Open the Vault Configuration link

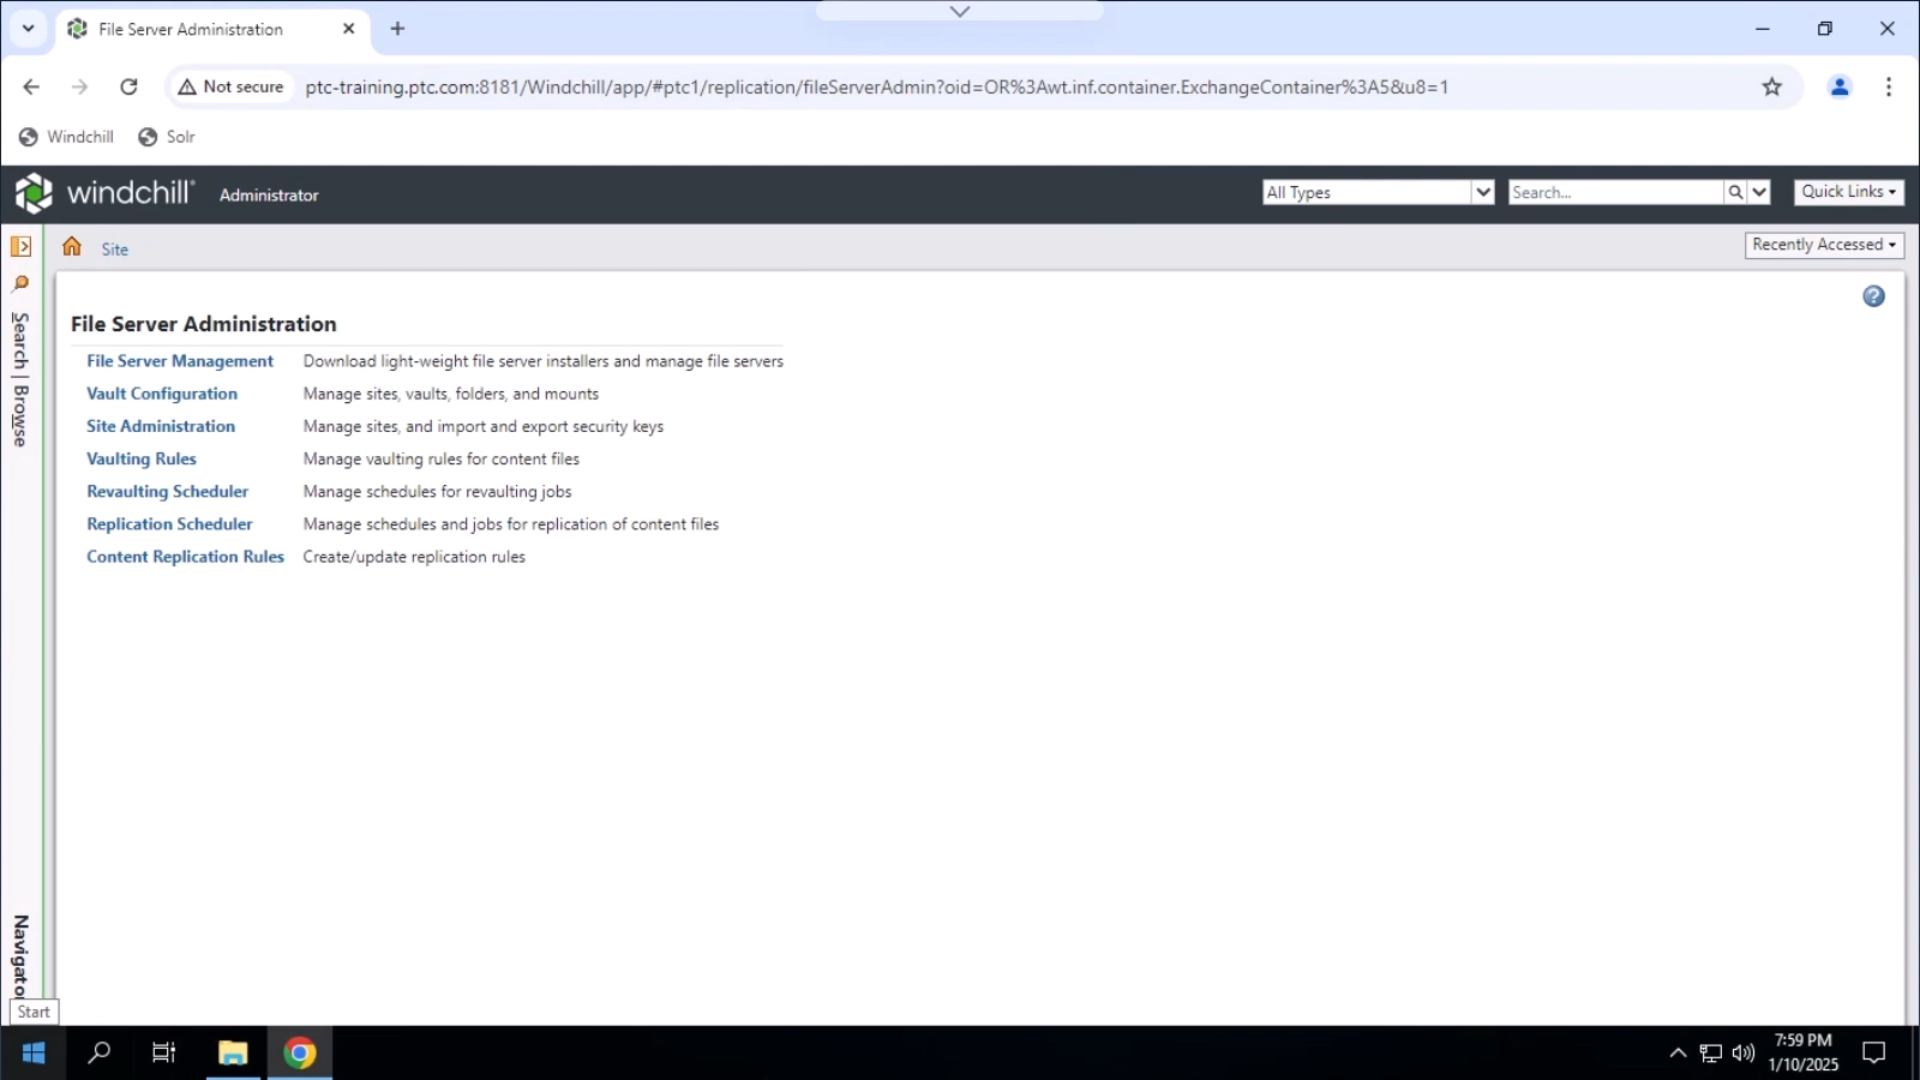coord(162,394)
